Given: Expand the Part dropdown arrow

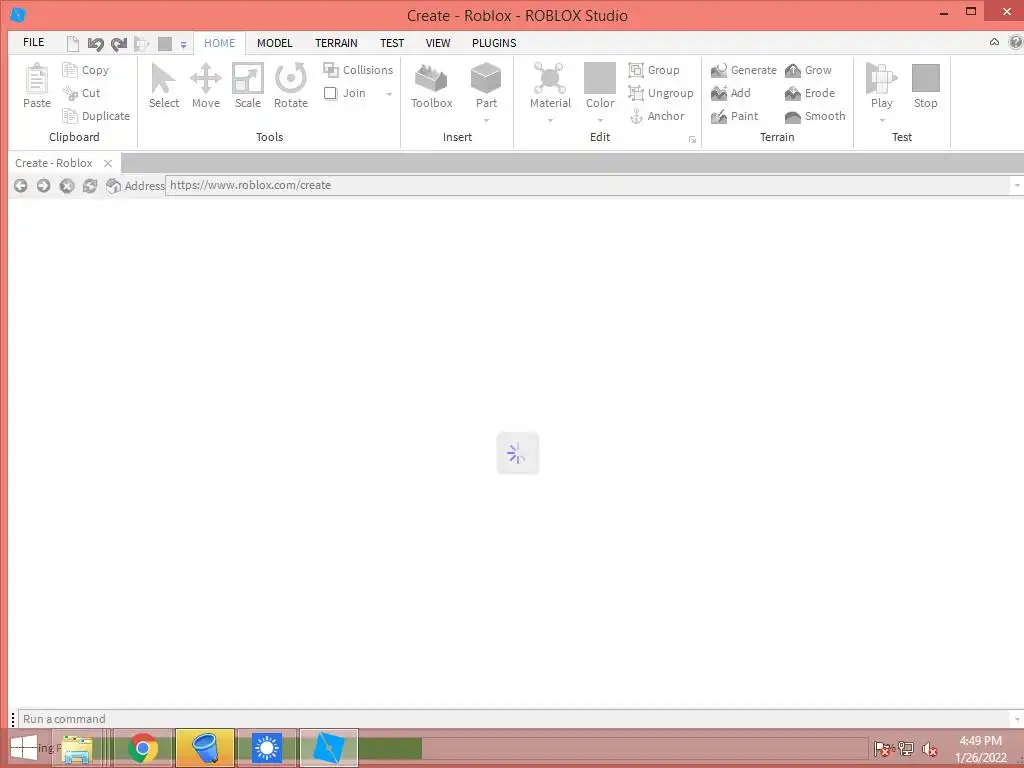Looking at the screenshot, I should pos(487,120).
